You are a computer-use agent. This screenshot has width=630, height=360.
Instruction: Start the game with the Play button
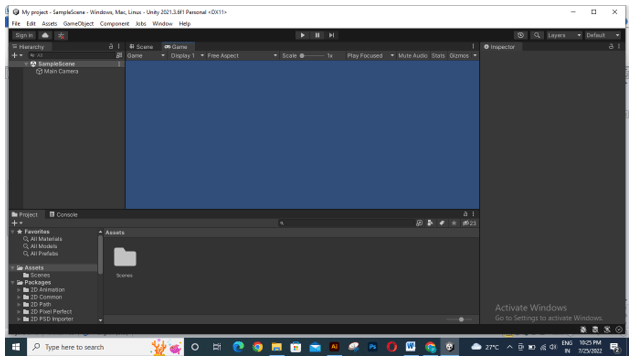[x=302, y=35]
